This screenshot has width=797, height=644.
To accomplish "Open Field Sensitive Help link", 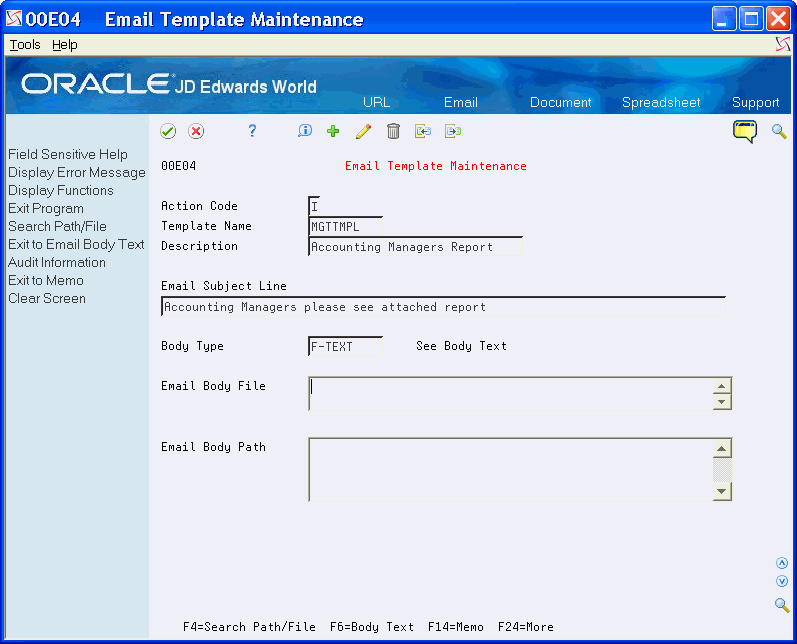I will [x=68, y=154].
